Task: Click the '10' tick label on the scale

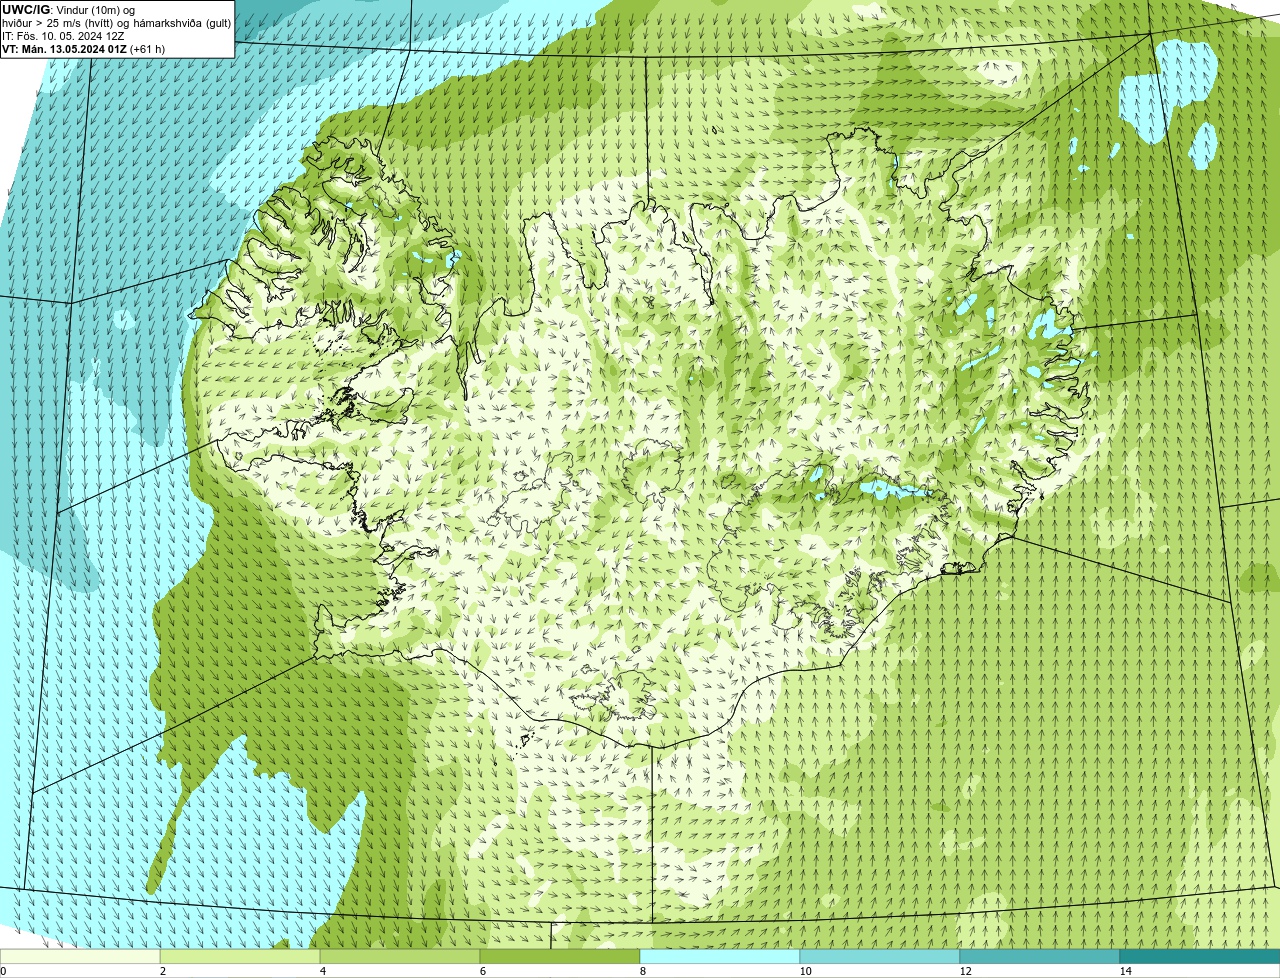Action: (x=805, y=971)
